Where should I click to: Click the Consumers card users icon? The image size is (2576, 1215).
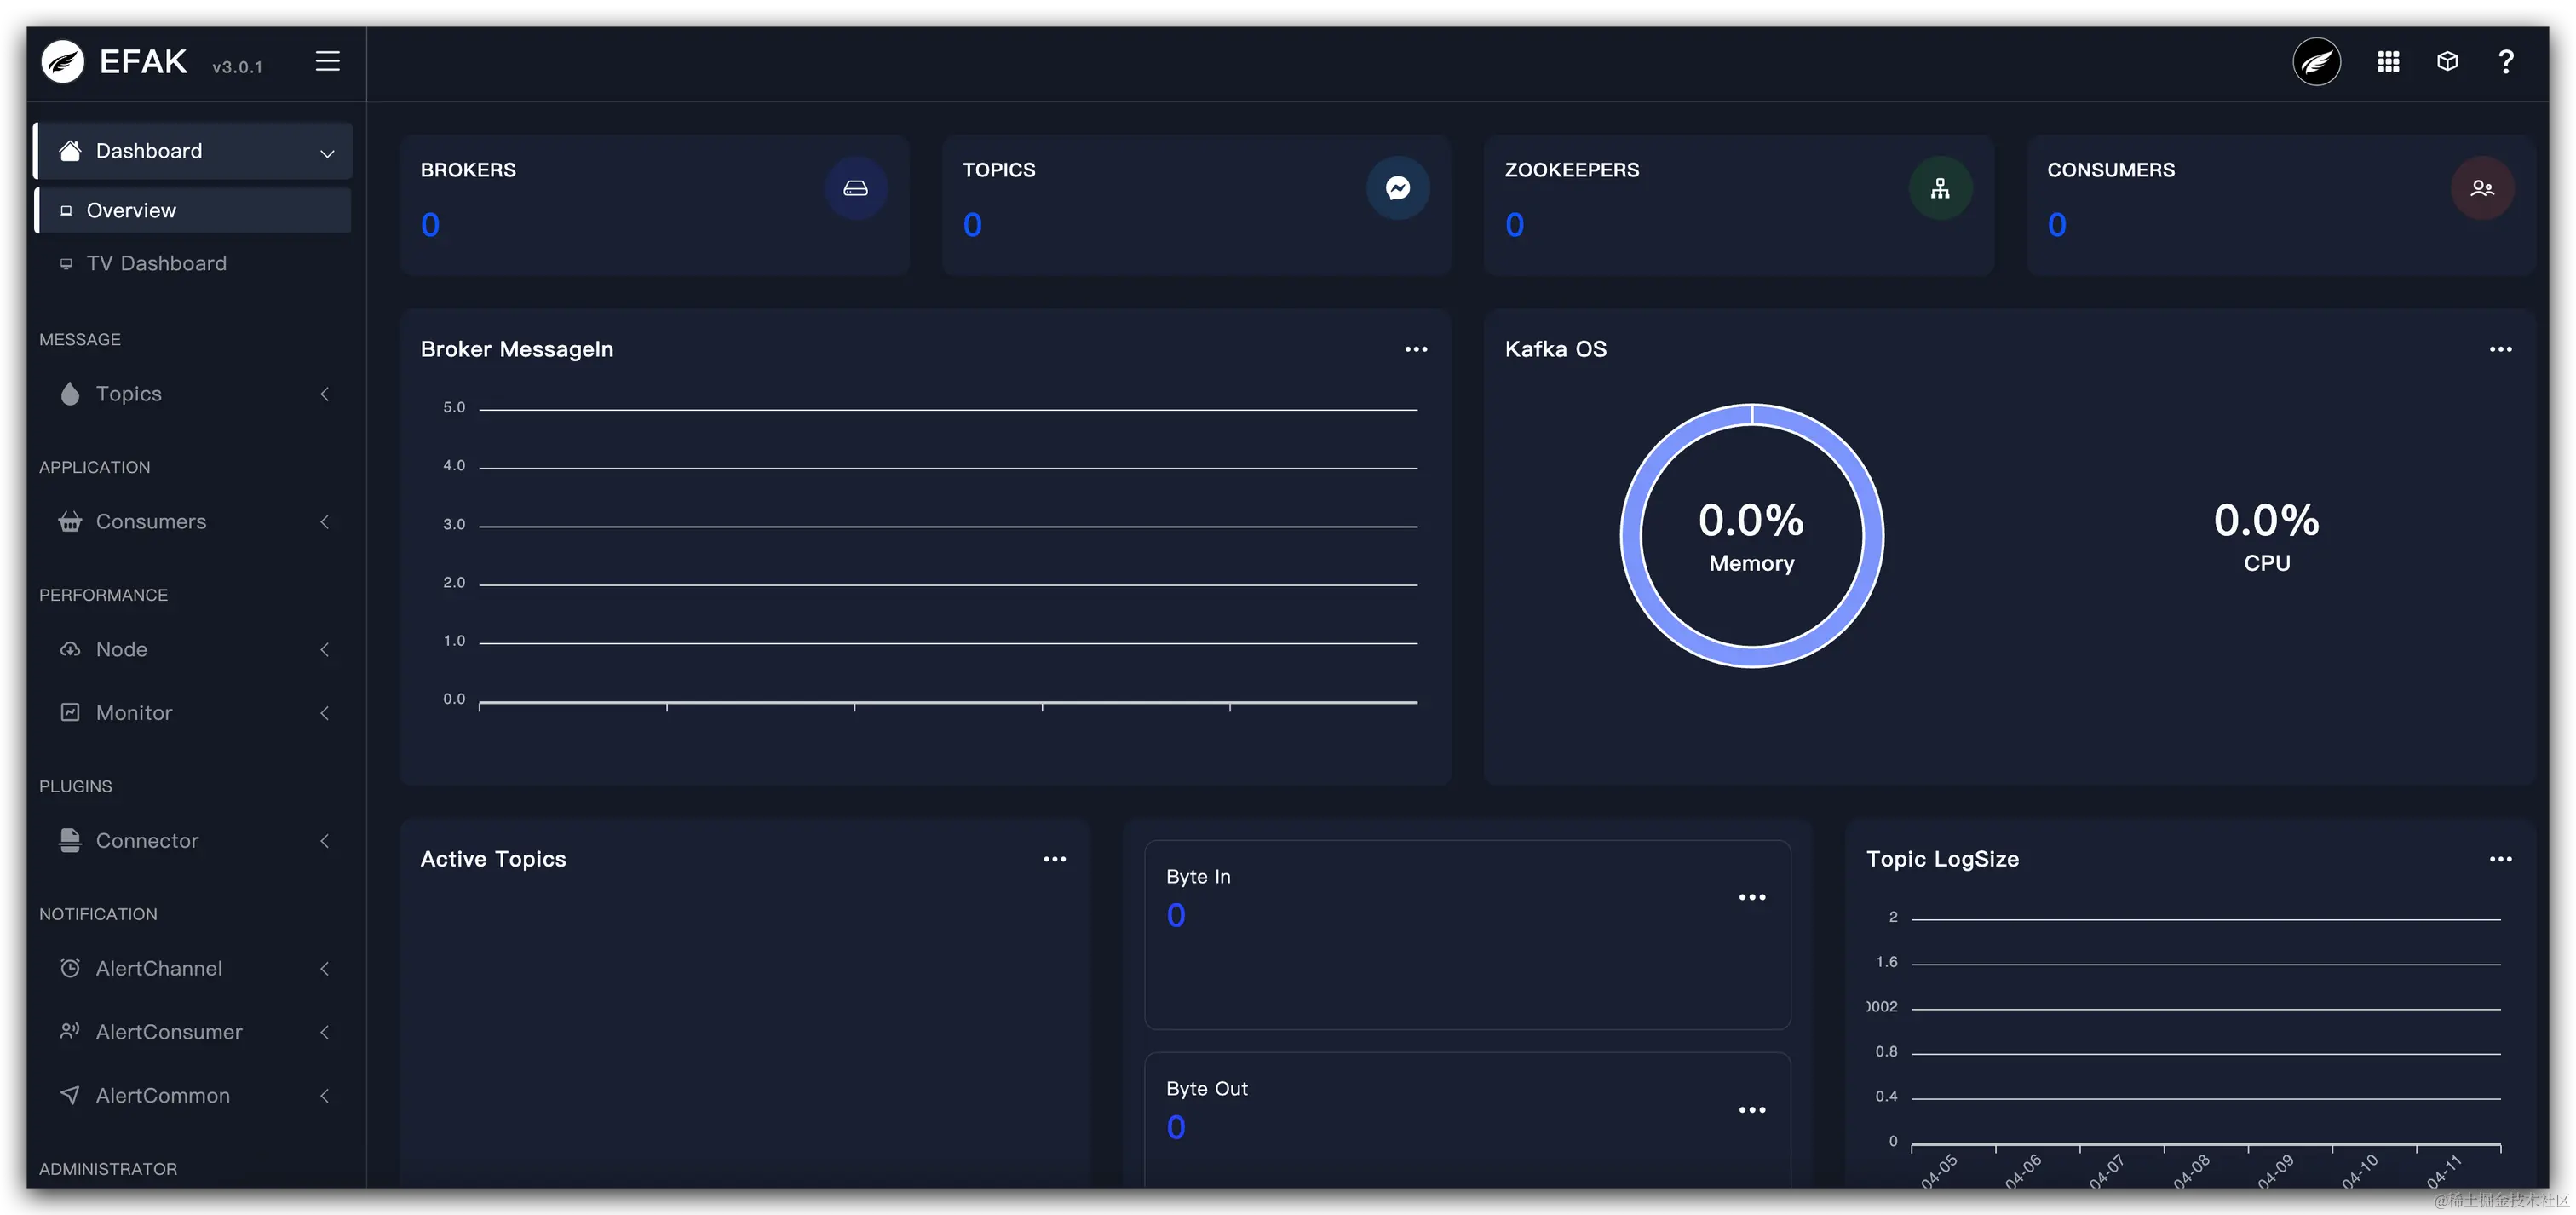tap(2482, 188)
